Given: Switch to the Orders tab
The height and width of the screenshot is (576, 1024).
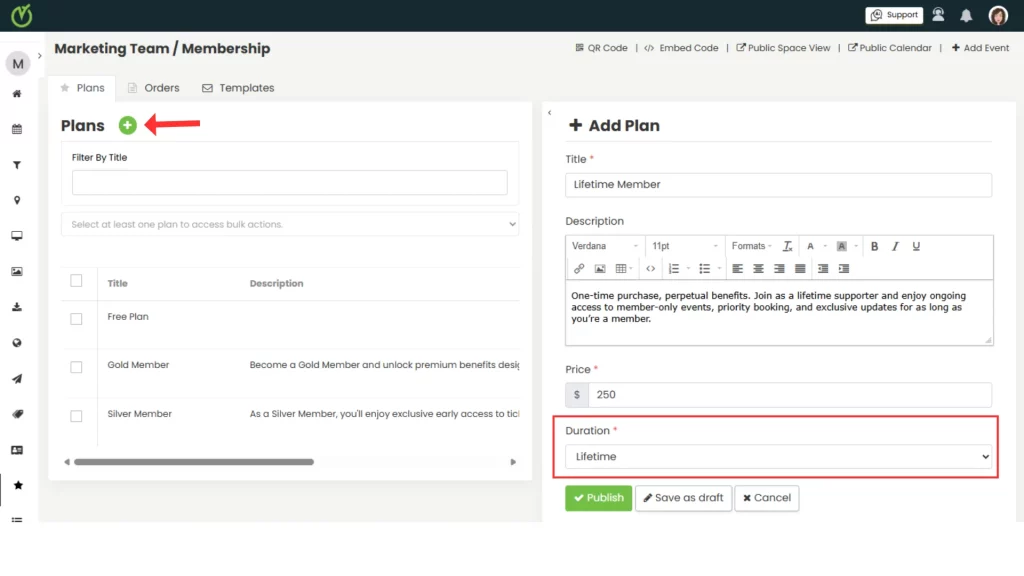Looking at the screenshot, I should click(x=153, y=88).
